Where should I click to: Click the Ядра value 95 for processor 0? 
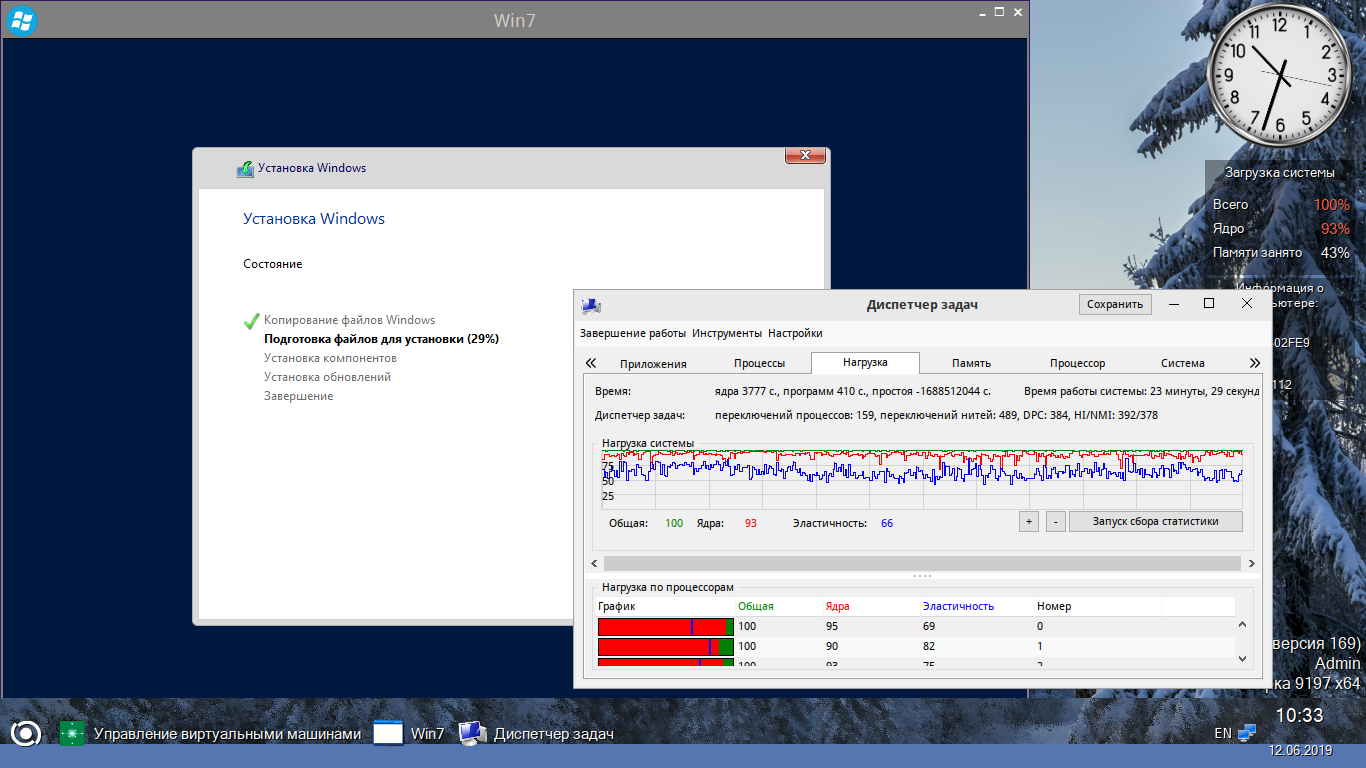pyautogui.click(x=832, y=627)
